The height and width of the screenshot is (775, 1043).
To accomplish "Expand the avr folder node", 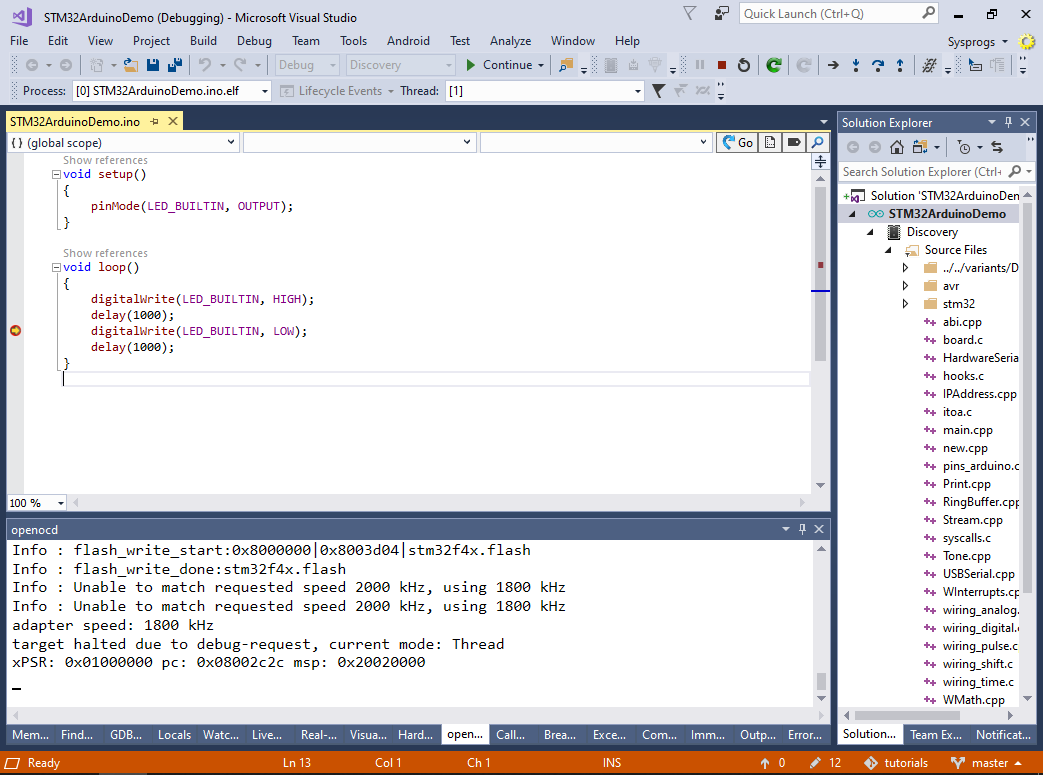I will (905, 285).
